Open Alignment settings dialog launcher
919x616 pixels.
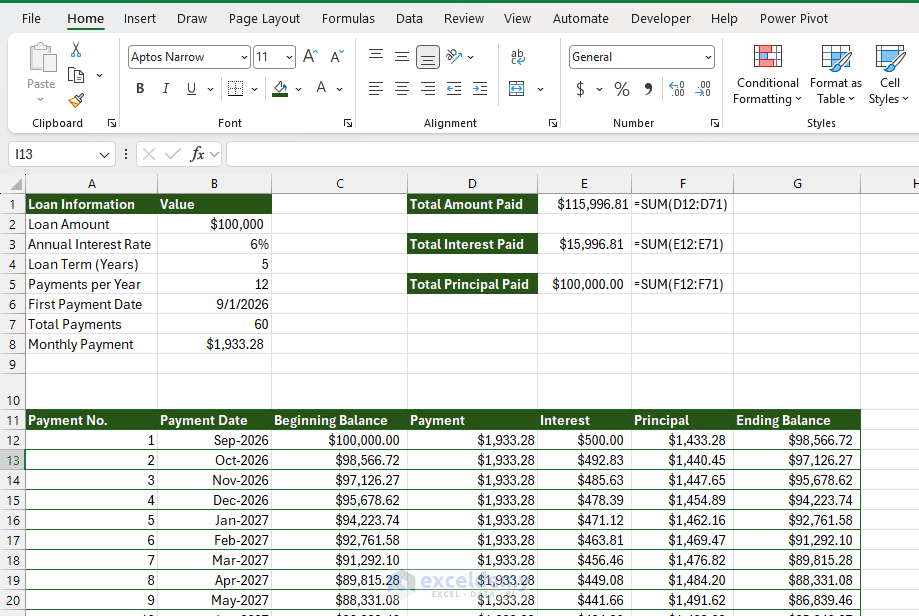tap(553, 123)
